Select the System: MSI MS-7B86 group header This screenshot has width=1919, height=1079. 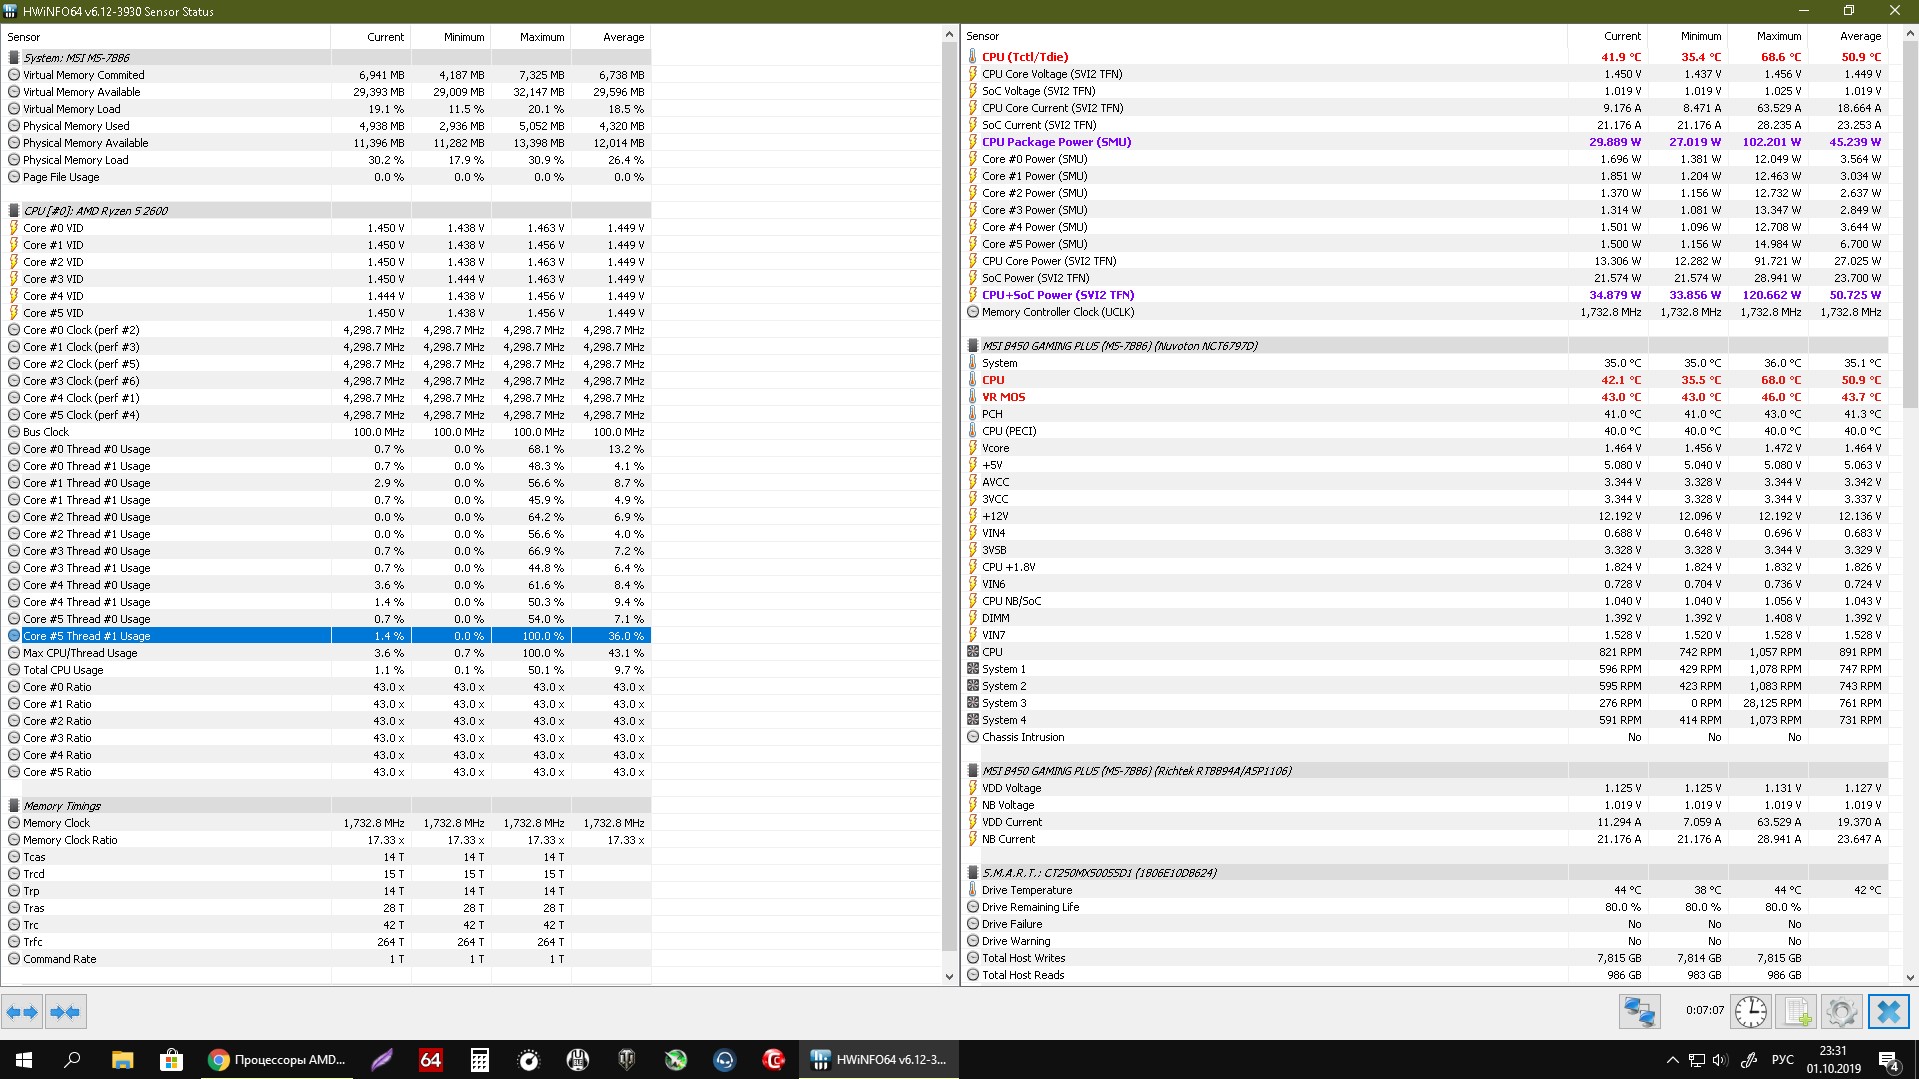click(327, 58)
